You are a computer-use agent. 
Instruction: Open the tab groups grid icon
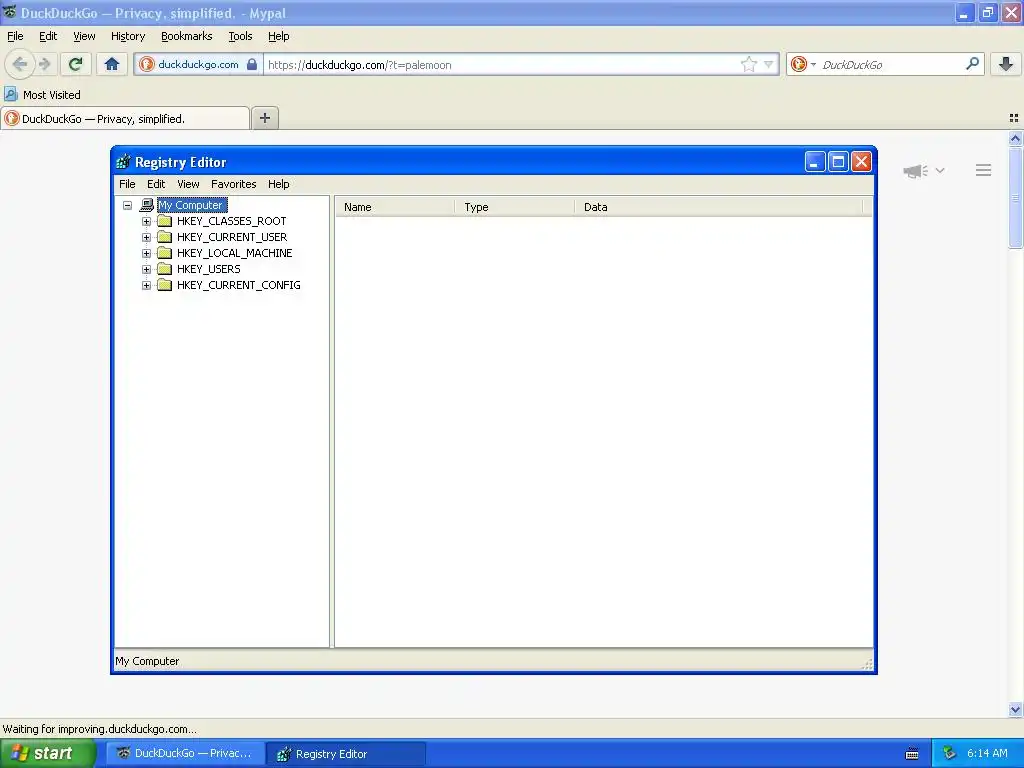(x=1014, y=118)
